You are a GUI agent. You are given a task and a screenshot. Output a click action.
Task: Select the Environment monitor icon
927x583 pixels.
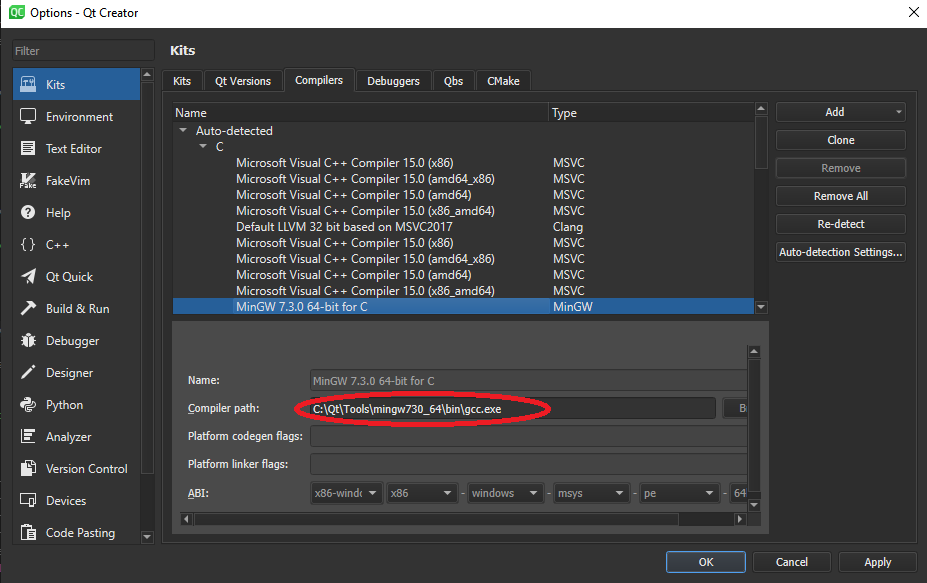pos(28,116)
